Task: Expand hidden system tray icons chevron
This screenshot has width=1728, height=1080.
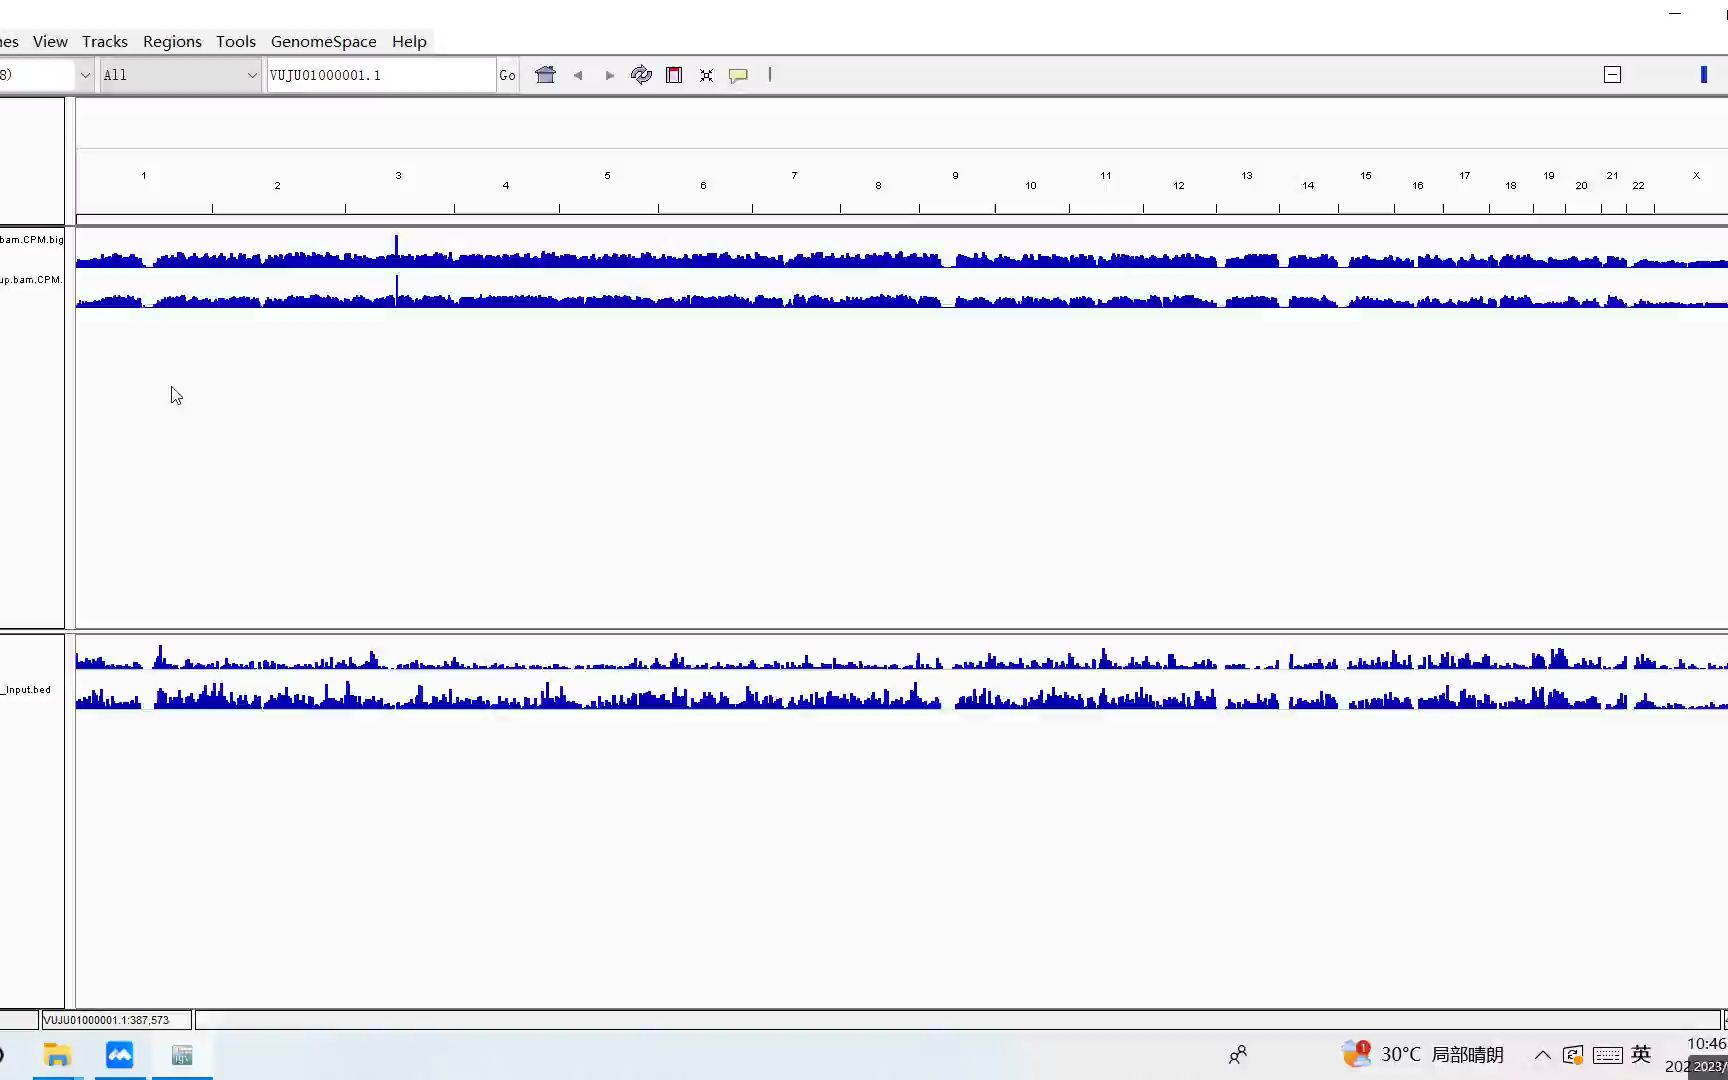Action: (x=1542, y=1055)
